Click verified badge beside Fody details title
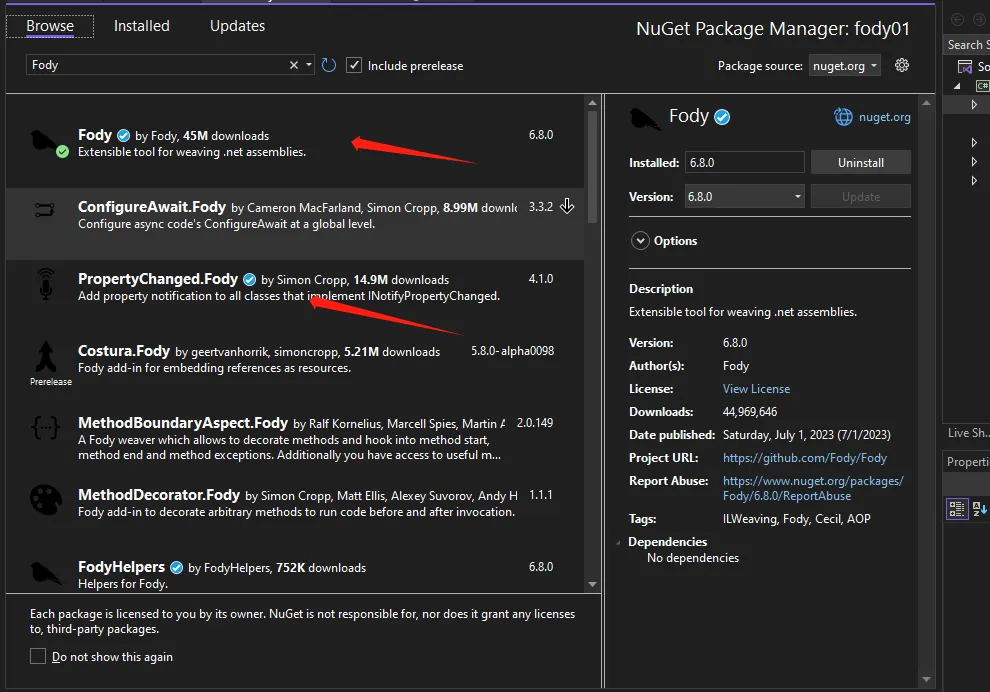The height and width of the screenshot is (692, 990). pos(722,117)
